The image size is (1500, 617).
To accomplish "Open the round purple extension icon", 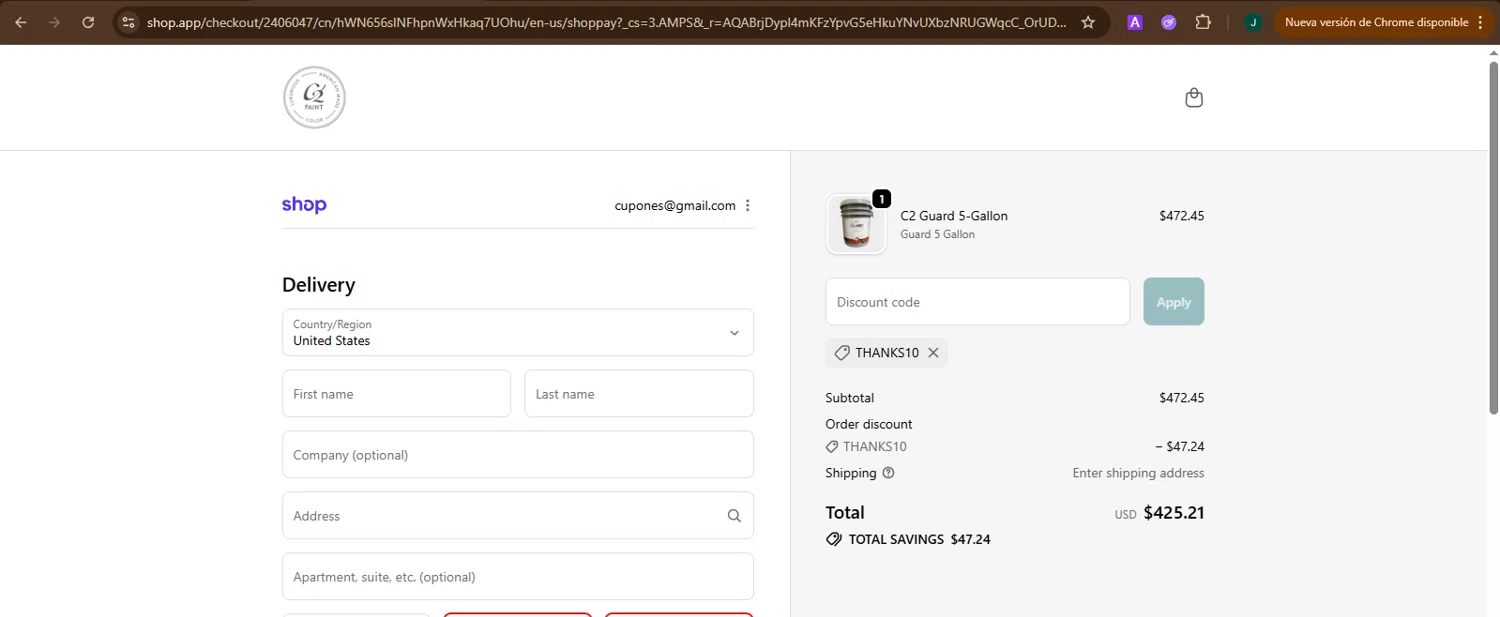I will (1169, 22).
